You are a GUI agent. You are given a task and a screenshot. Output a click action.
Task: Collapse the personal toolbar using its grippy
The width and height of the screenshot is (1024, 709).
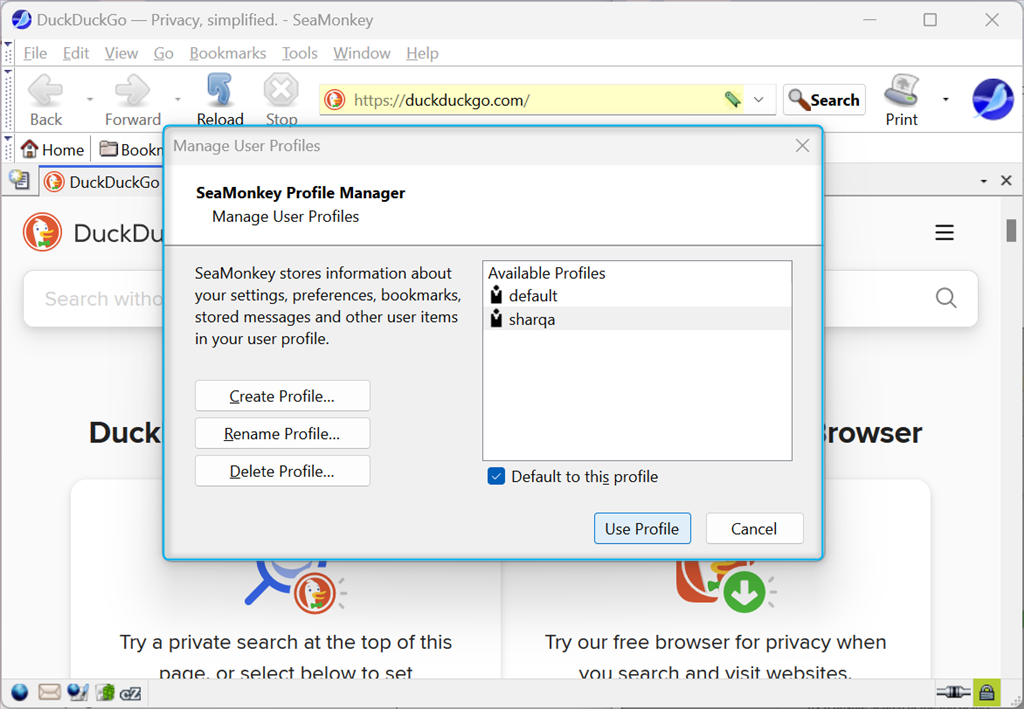point(8,149)
